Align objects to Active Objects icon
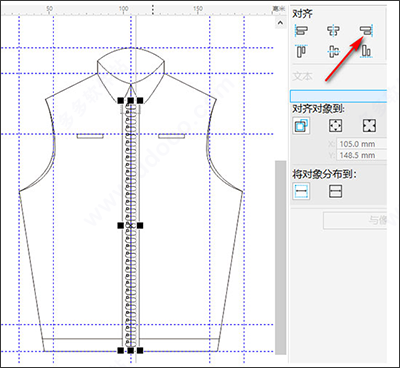Viewport: 400px width, 368px height. pyautogui.click(x=301, y=126)
